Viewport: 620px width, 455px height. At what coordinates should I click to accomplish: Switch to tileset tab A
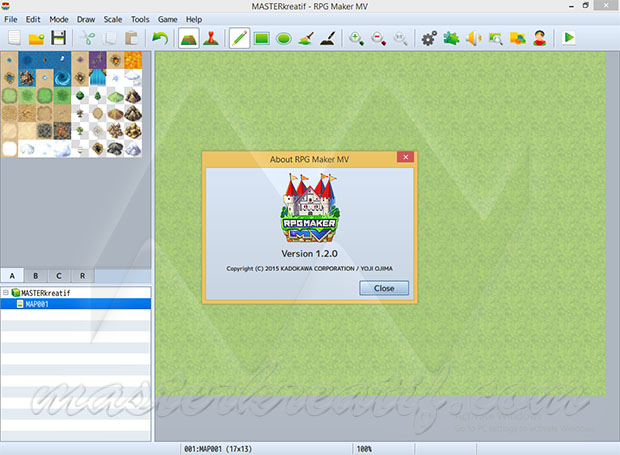click(12, 276)
